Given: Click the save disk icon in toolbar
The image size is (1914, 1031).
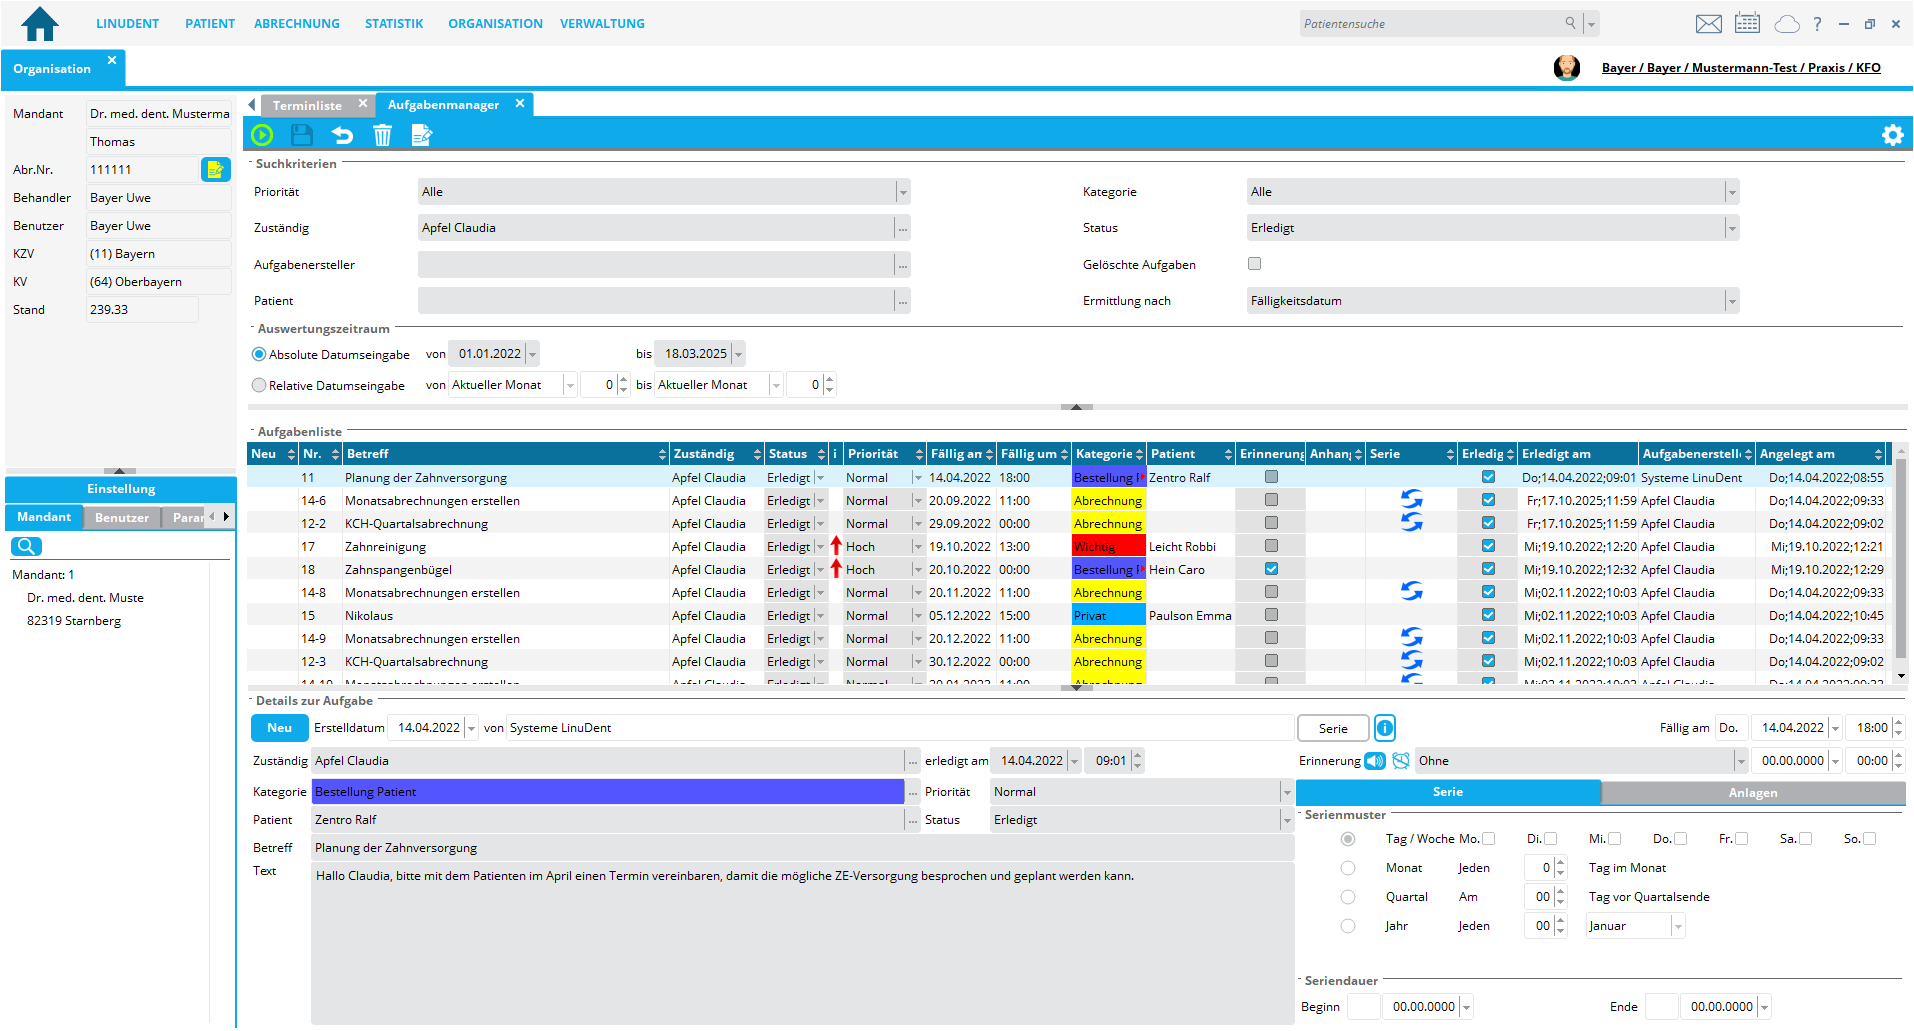Looking at the screenshot, I should 302,135.
